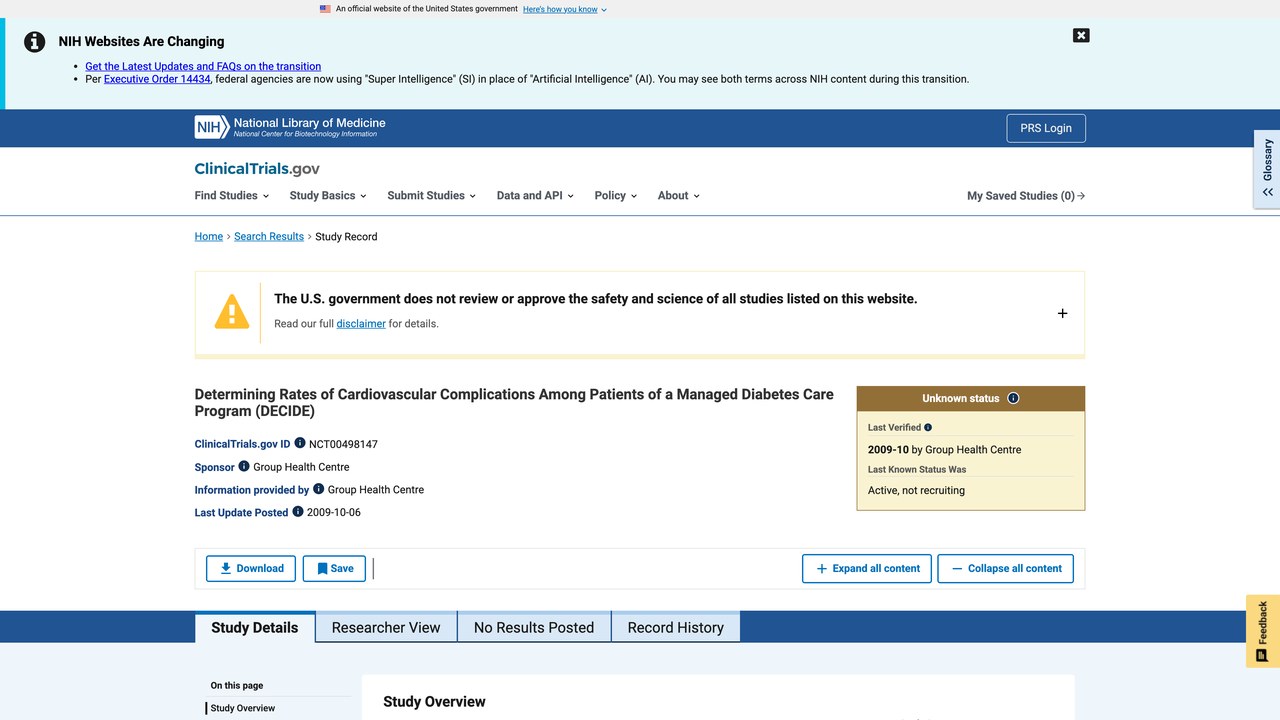Select the Study Details tab
Screen dimensions: 1280x720
point(255,627)
